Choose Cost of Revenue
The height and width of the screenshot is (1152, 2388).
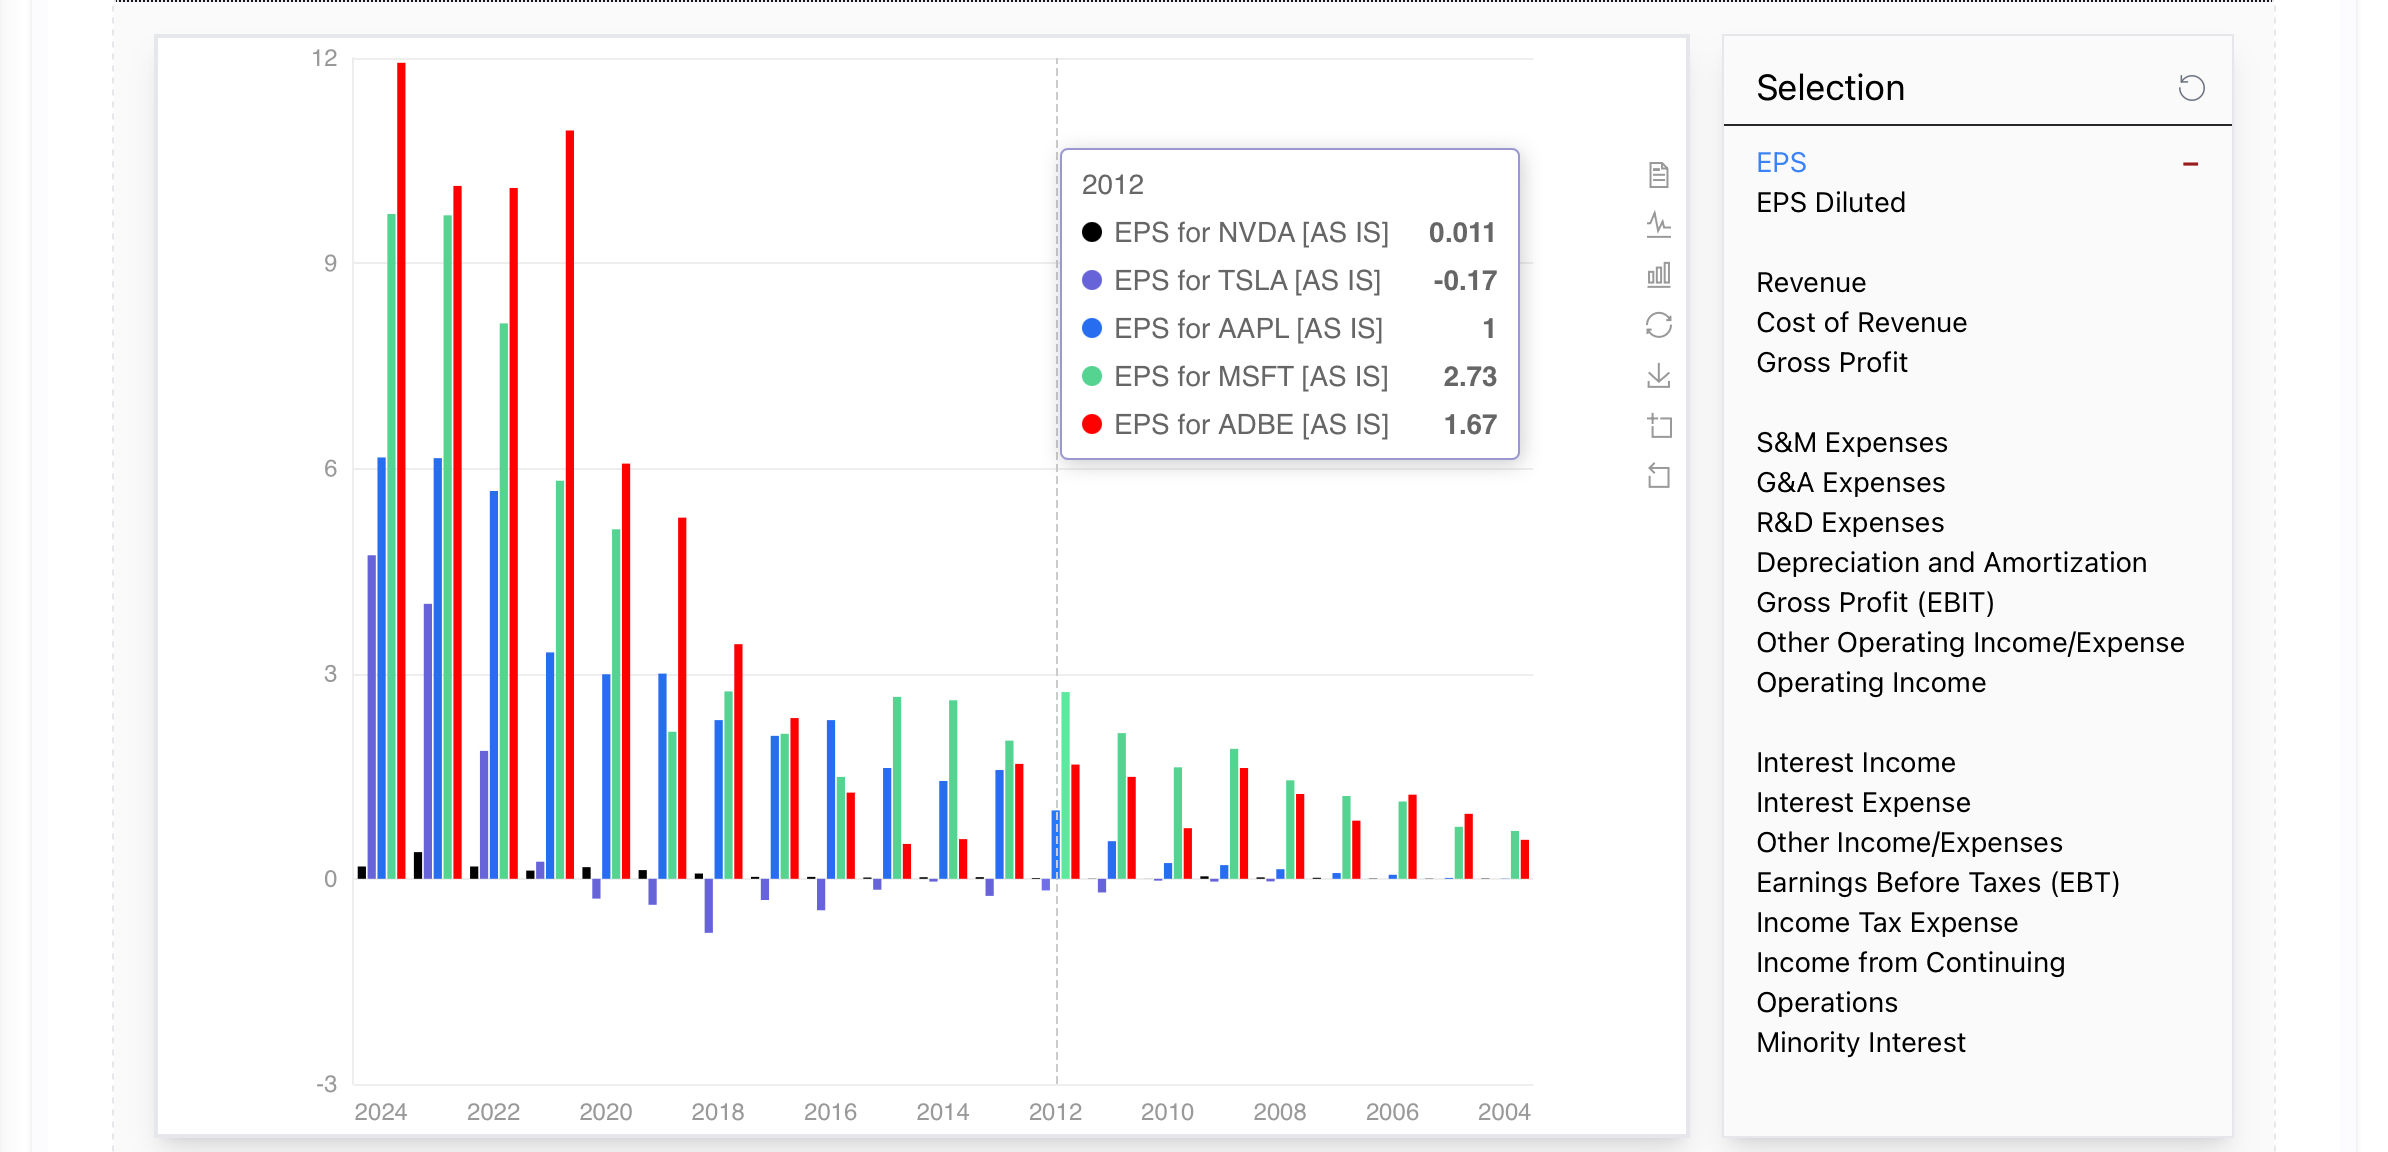(1861, 323)
